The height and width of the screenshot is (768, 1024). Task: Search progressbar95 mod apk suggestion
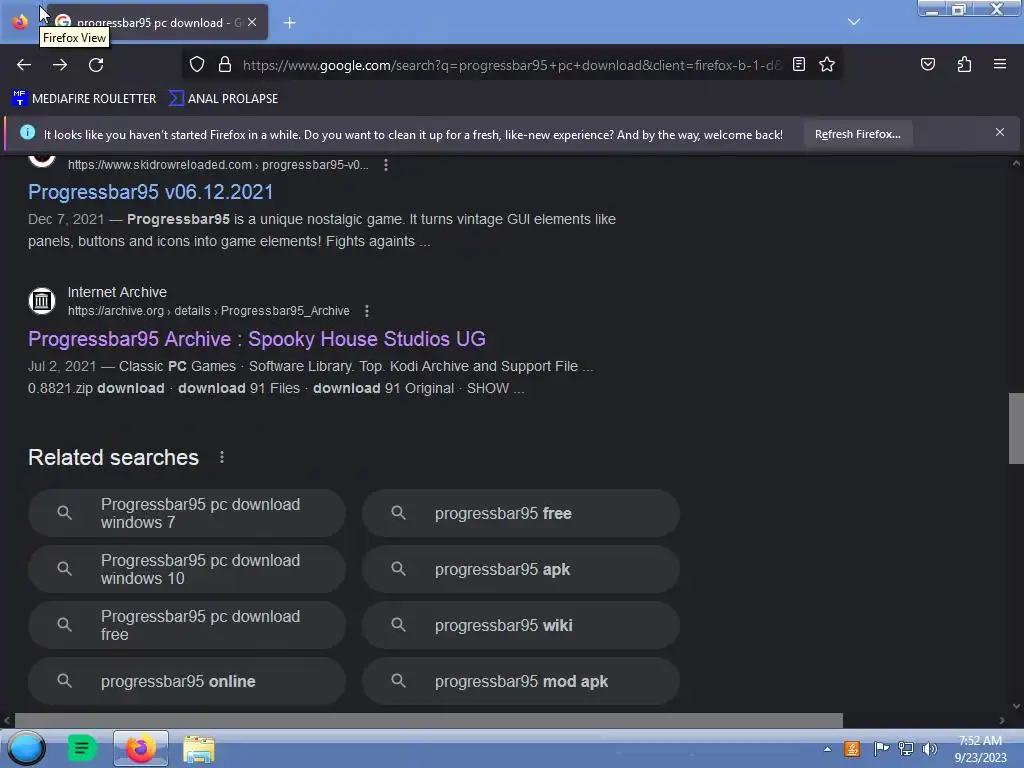521,681
